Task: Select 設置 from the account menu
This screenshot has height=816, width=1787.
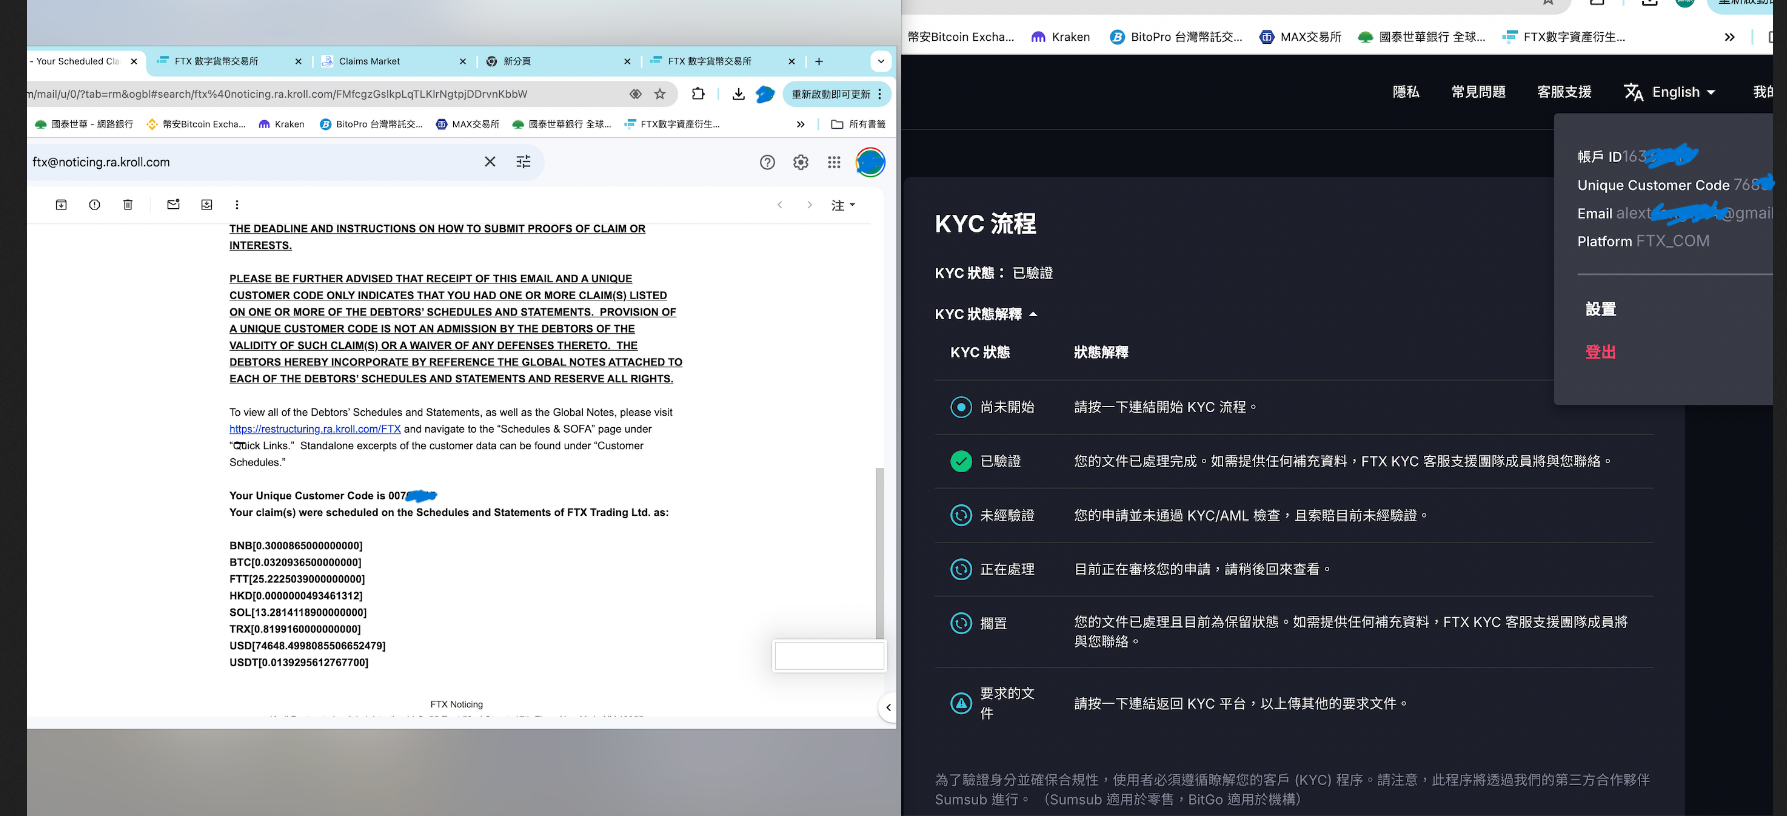Action: pos(1601,309)
